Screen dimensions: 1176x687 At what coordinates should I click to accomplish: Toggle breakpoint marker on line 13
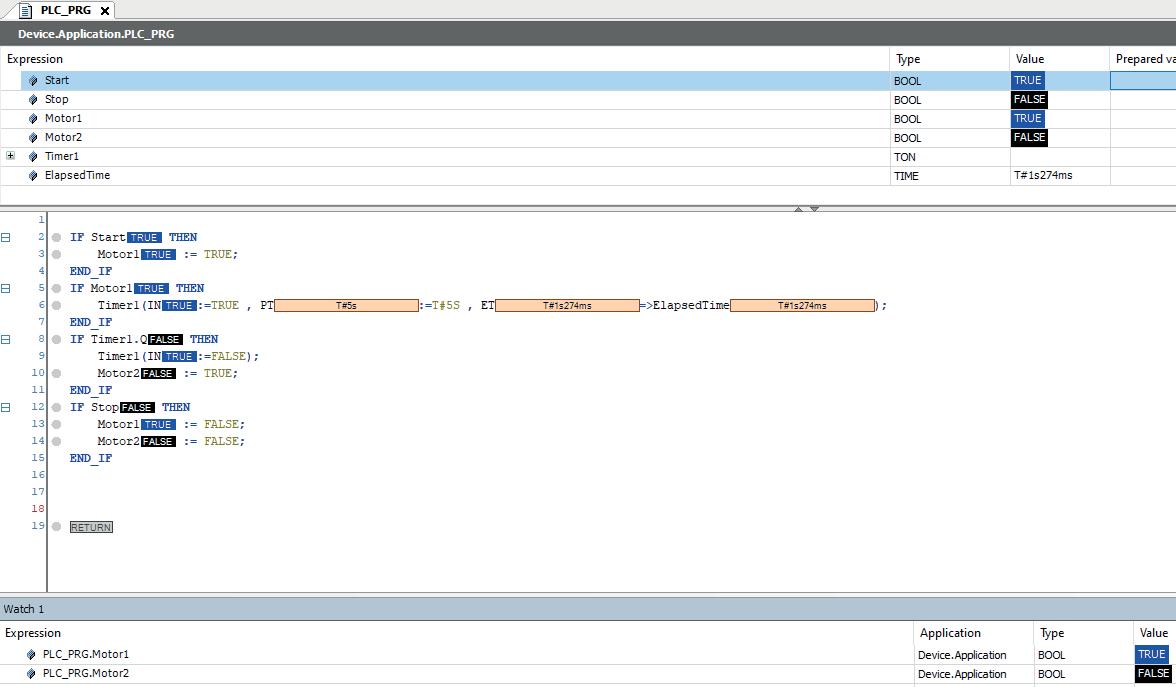click(x=56, y=424)
